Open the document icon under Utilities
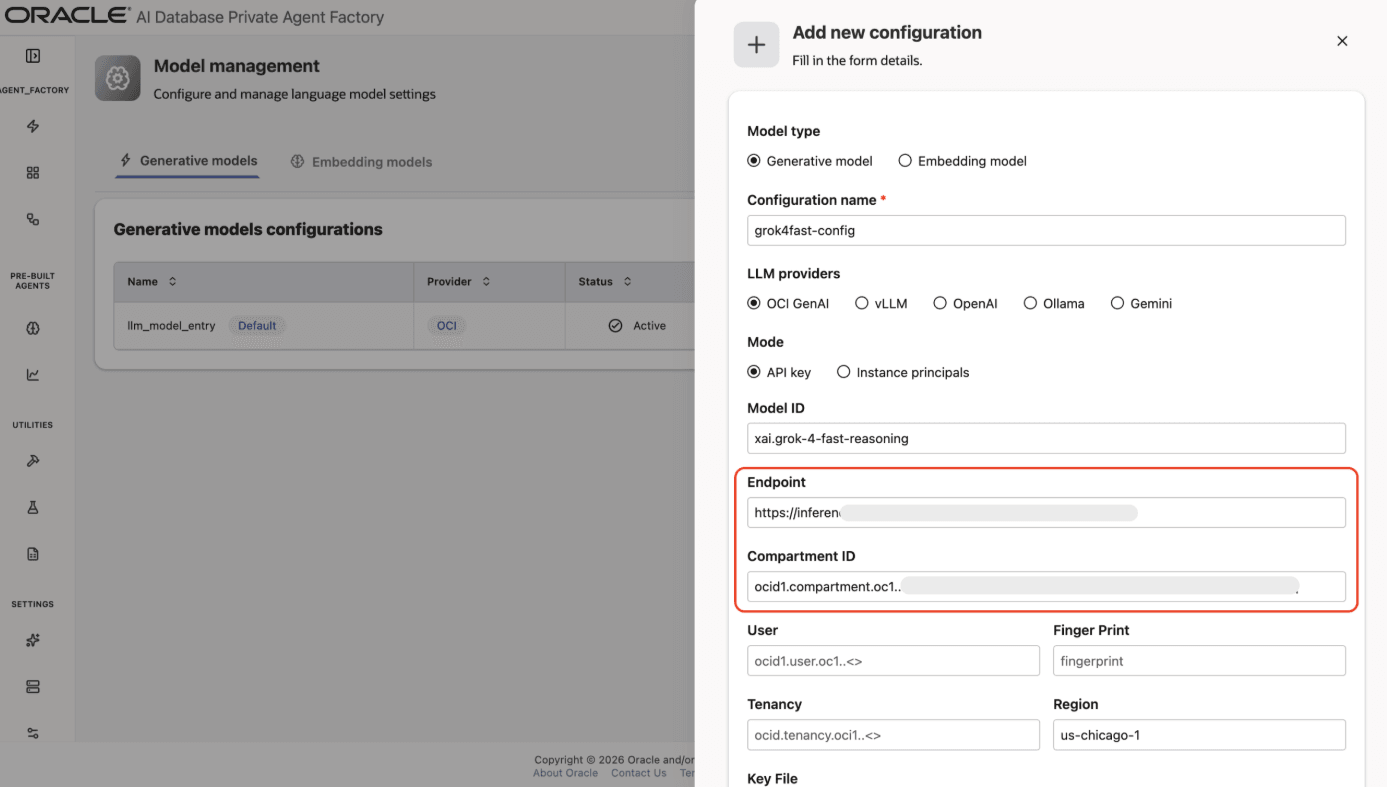Viewport: 1387px width, 787px height. (33, 554)
